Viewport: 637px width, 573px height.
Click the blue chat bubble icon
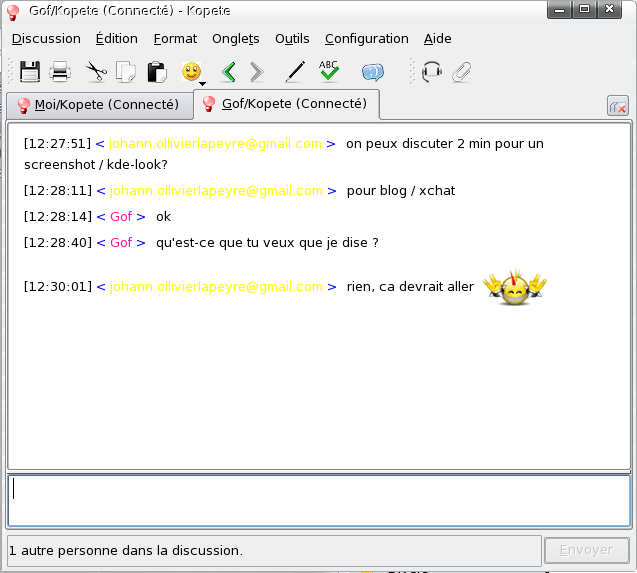coord(373,72)
